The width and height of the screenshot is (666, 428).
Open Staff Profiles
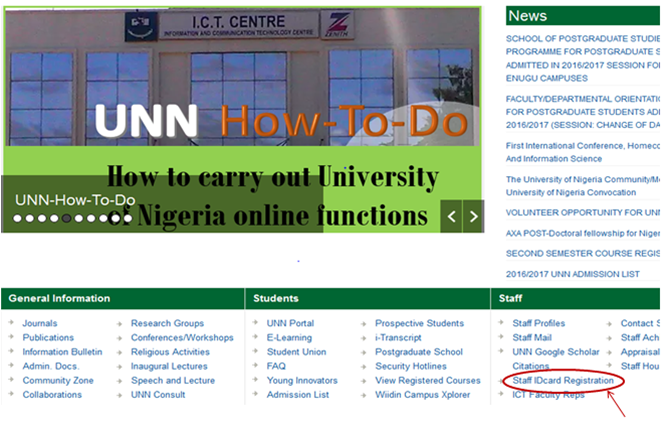point(539,324)
